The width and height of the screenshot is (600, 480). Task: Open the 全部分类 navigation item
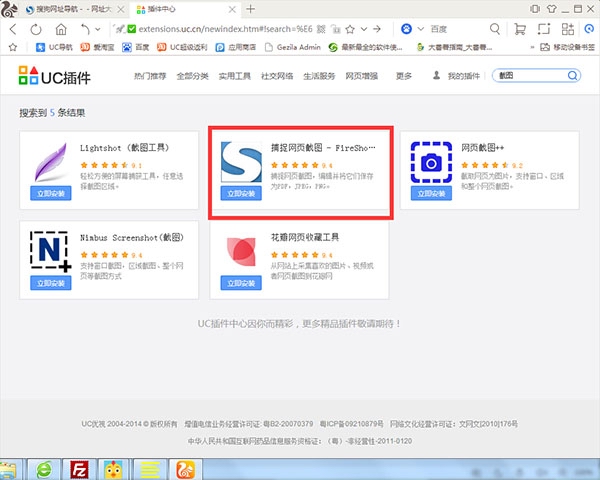pyautogui.click(x=192, y=76)
